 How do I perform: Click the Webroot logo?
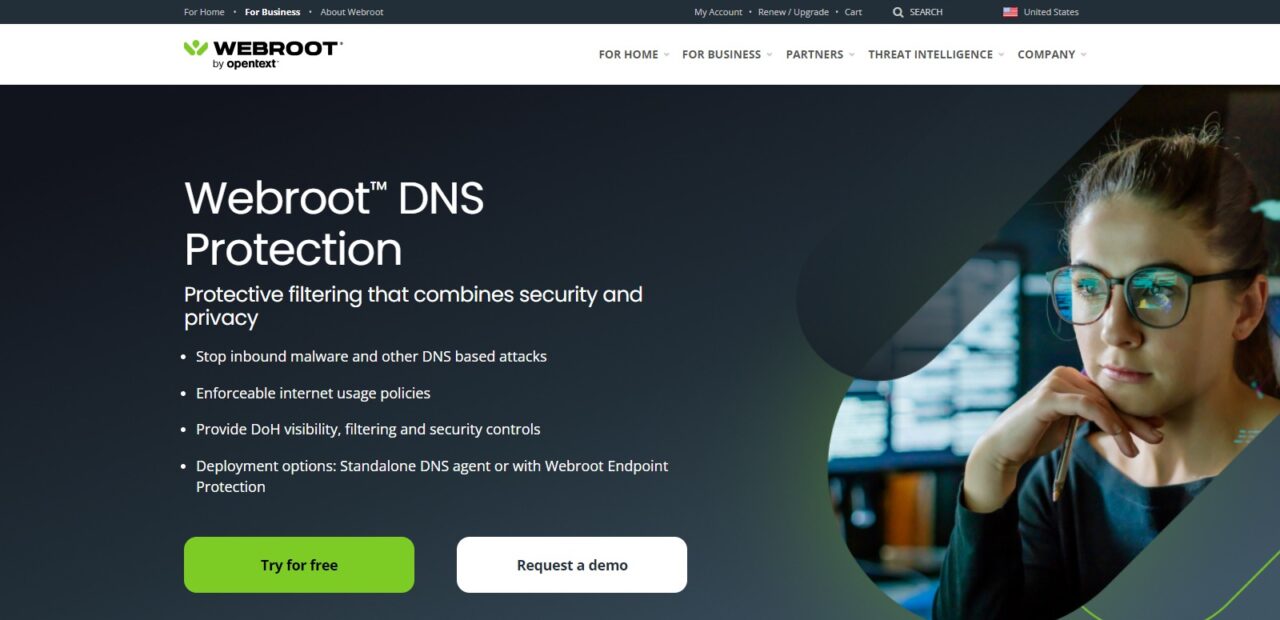click(x=263, y=54)
